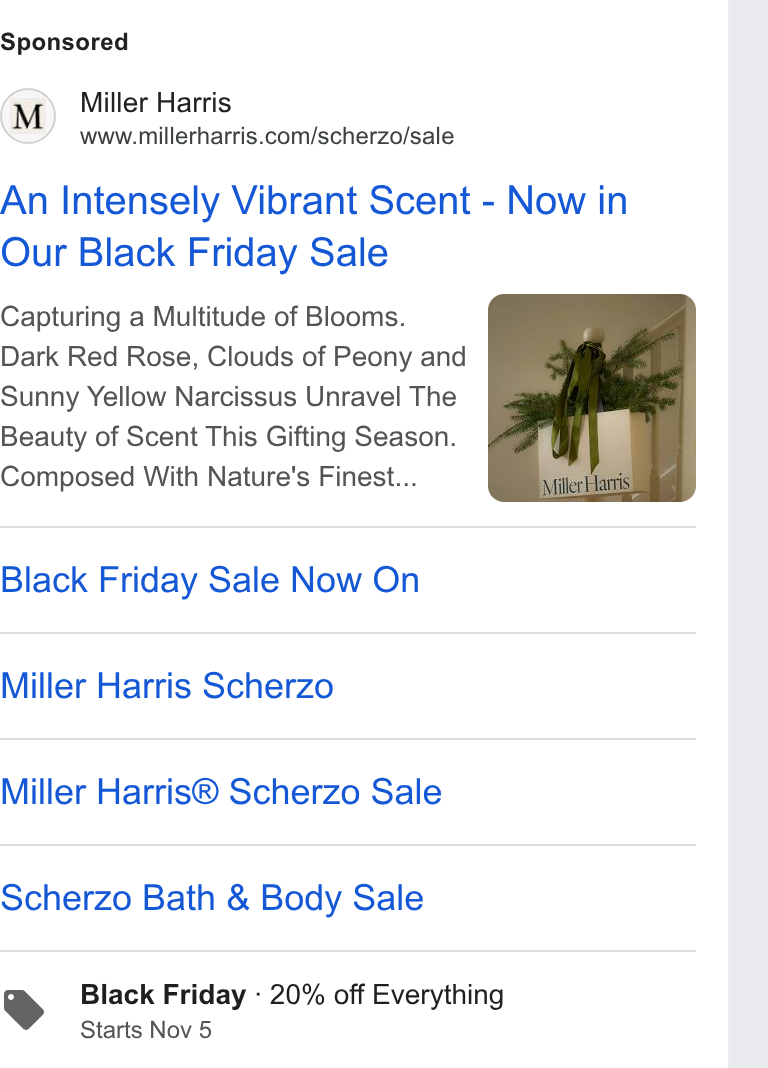Click 'Our Black Friday Sale' headline line
The image size is (768, 1068).
click(195, 253)
